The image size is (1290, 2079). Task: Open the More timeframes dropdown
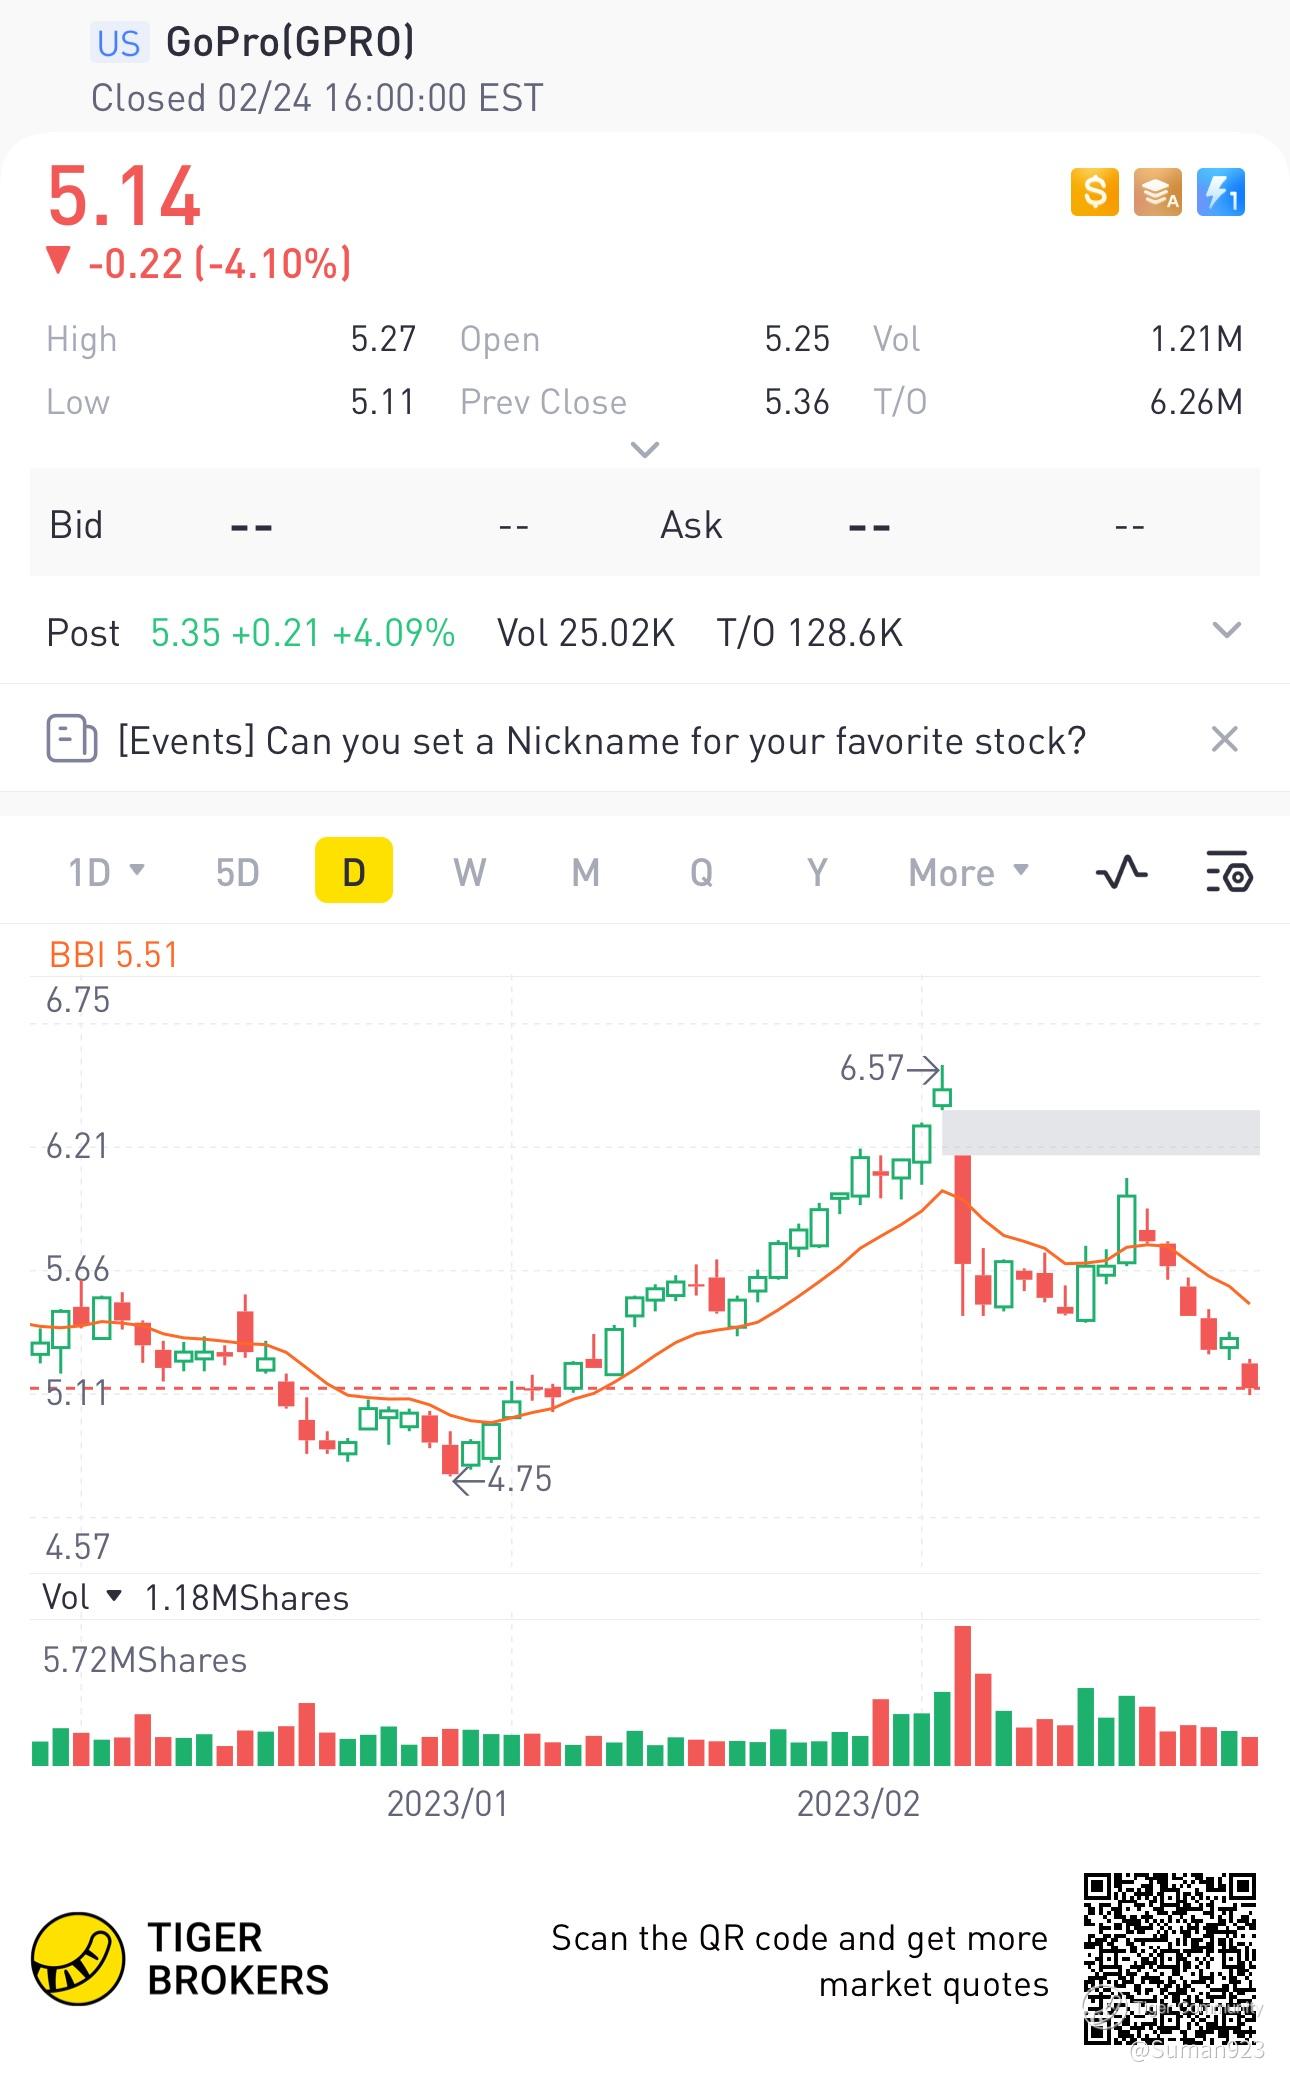tap(968, 872)
